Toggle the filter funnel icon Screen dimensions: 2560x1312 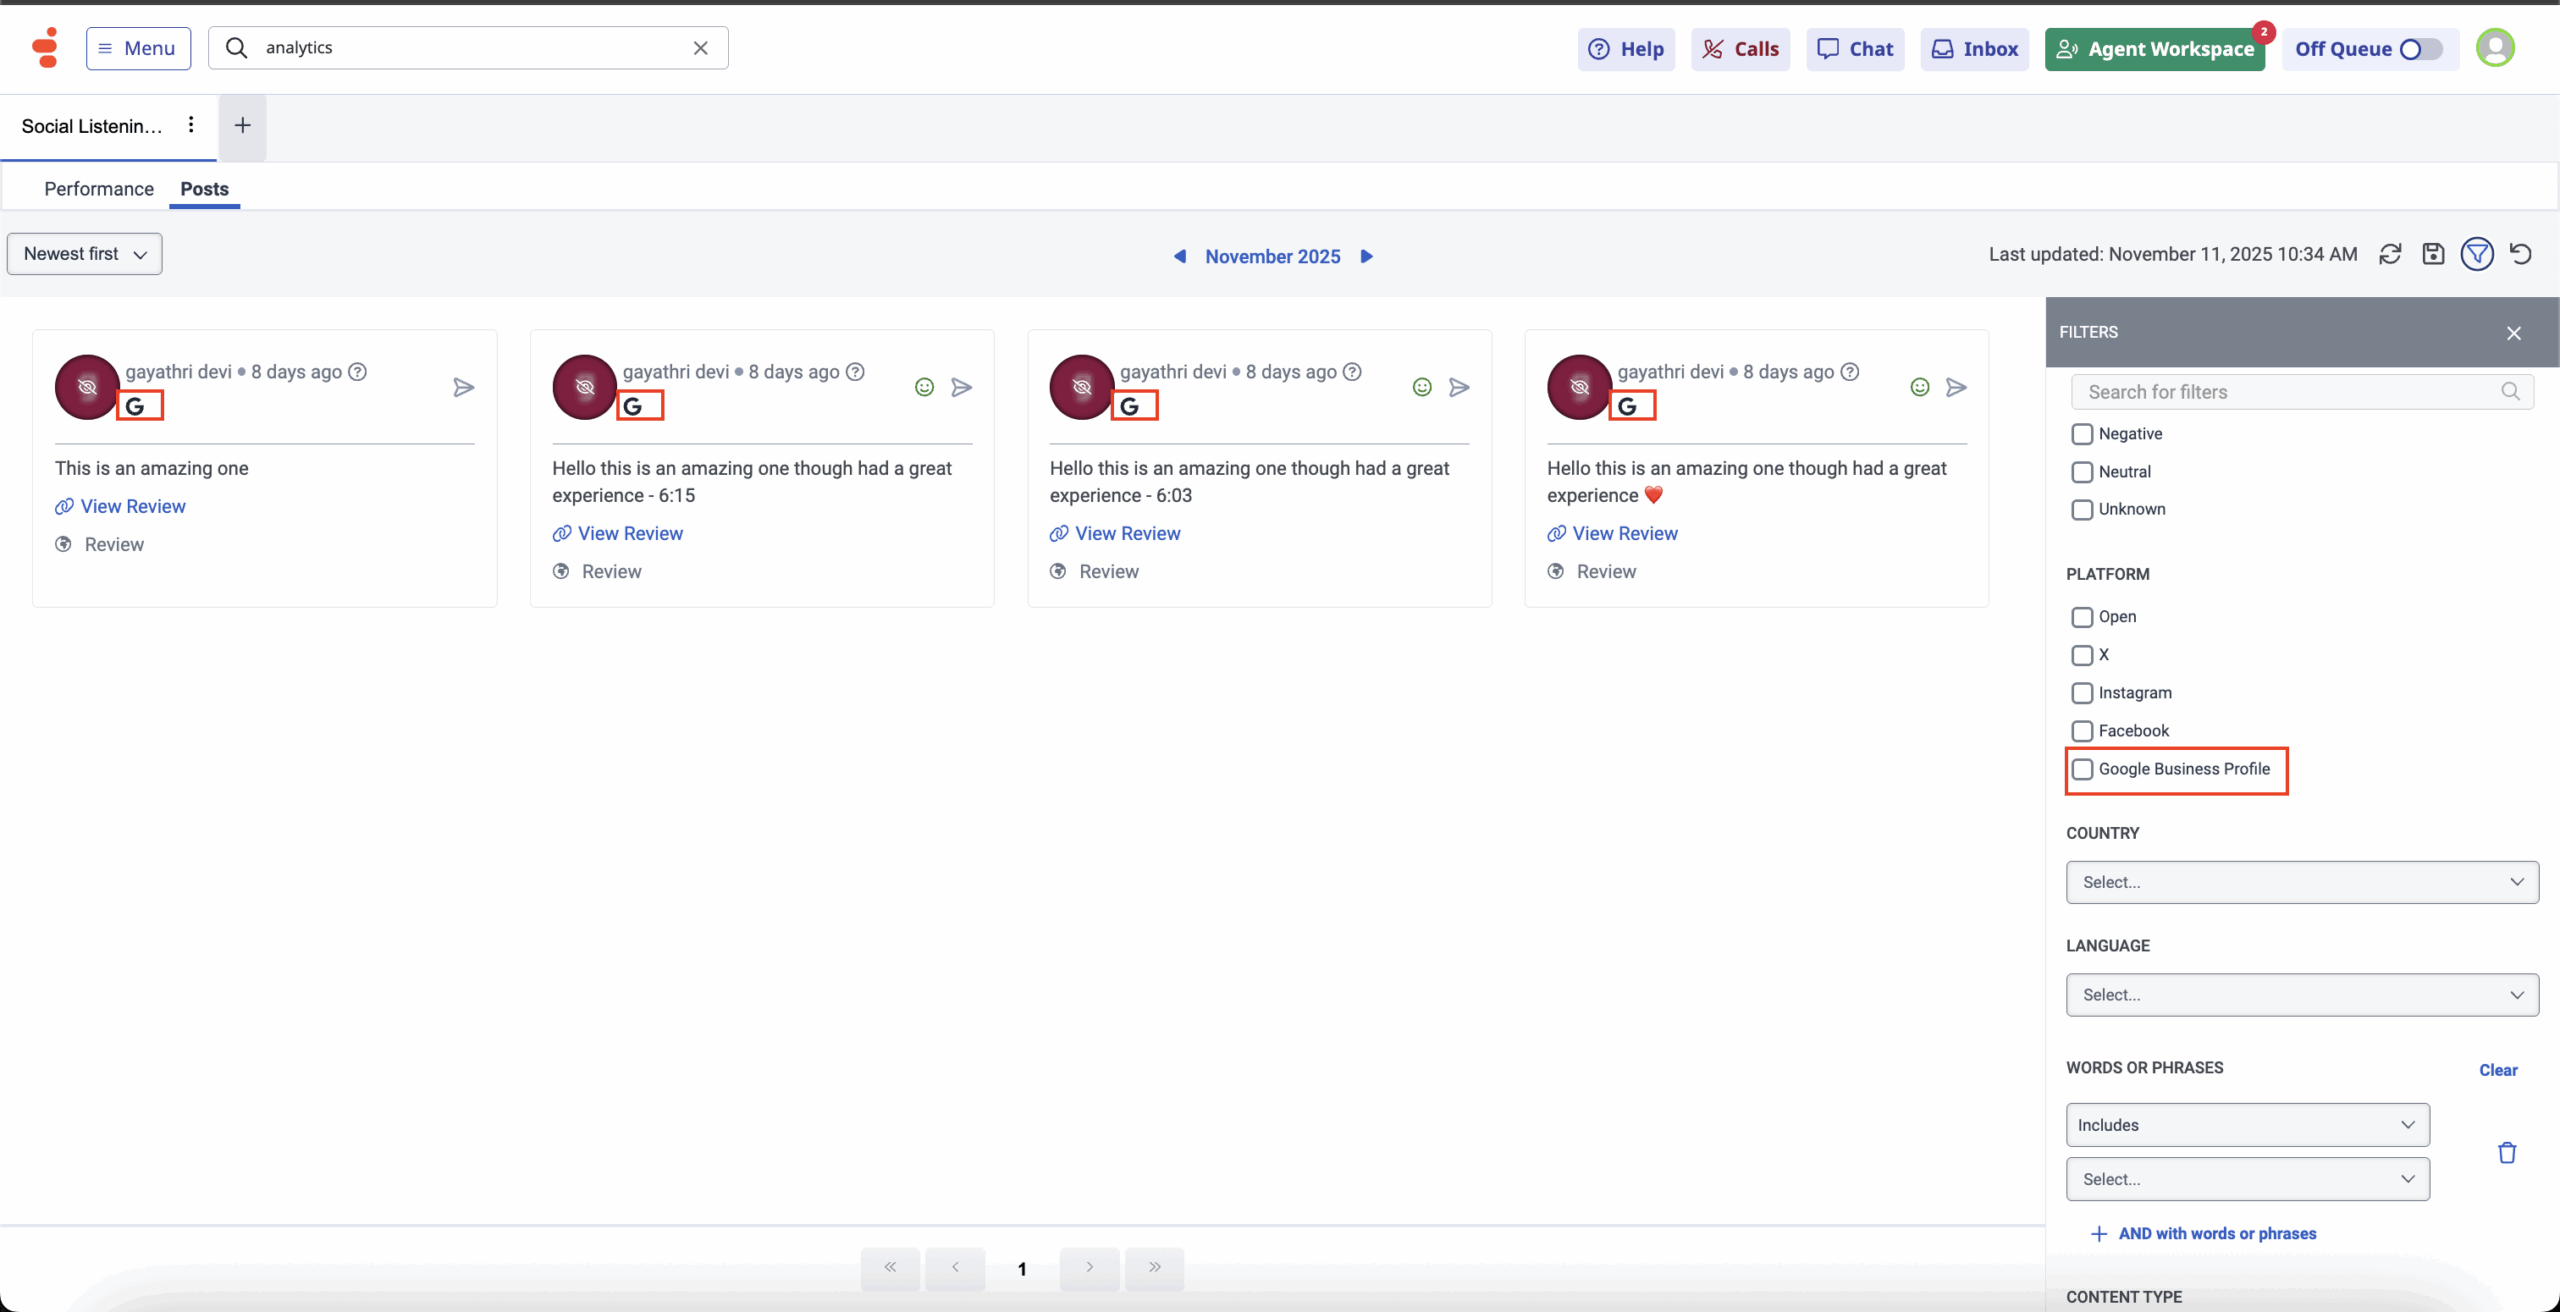2477,254
